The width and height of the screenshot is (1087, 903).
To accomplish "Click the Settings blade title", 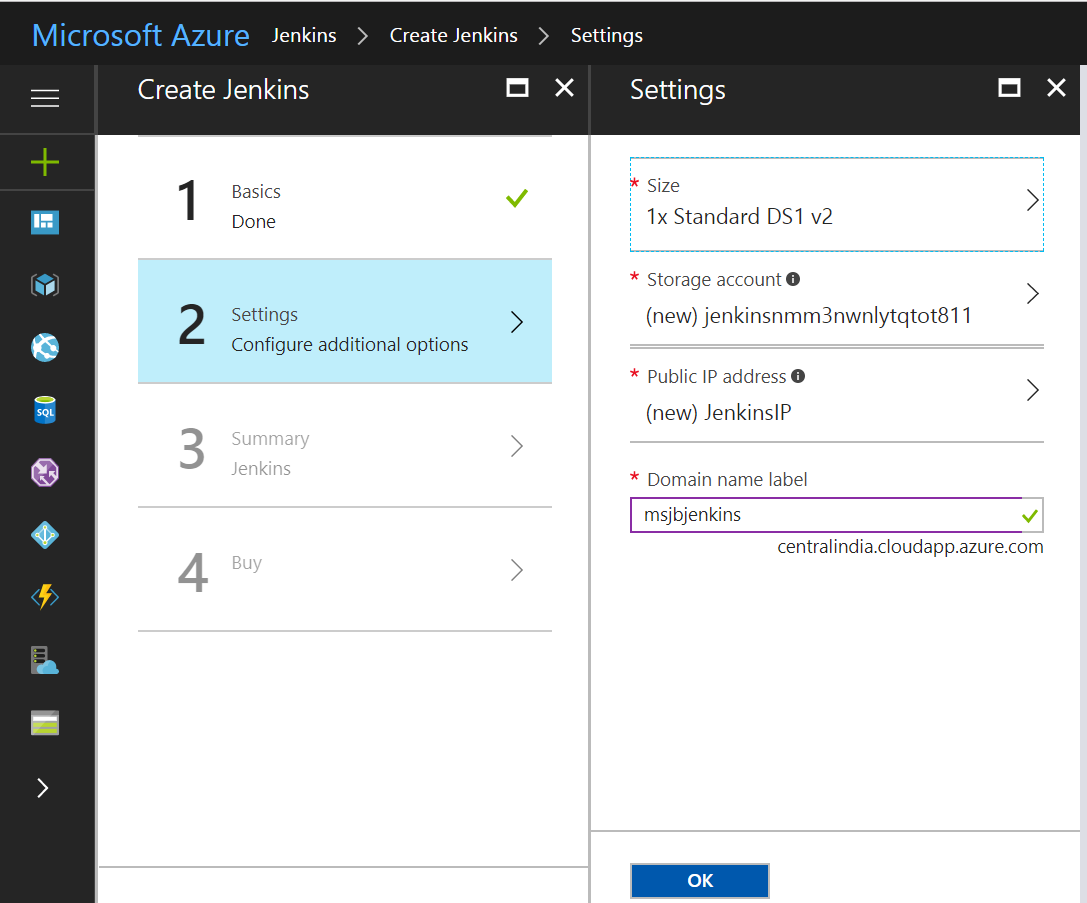I will tap(678, 90).
